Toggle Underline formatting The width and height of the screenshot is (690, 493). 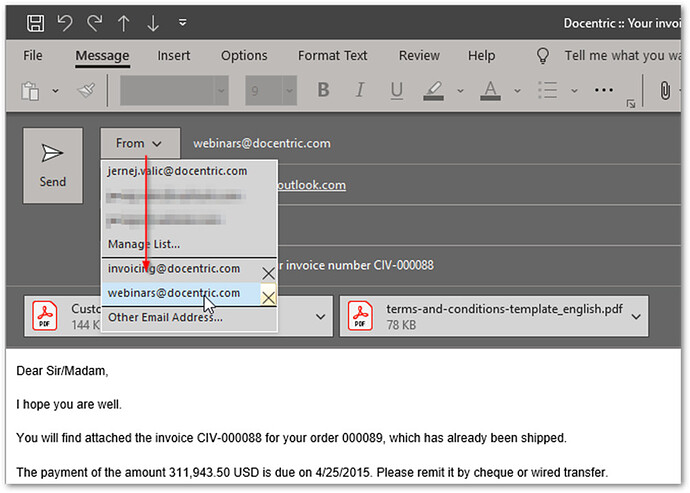click(x=396, y=91)
